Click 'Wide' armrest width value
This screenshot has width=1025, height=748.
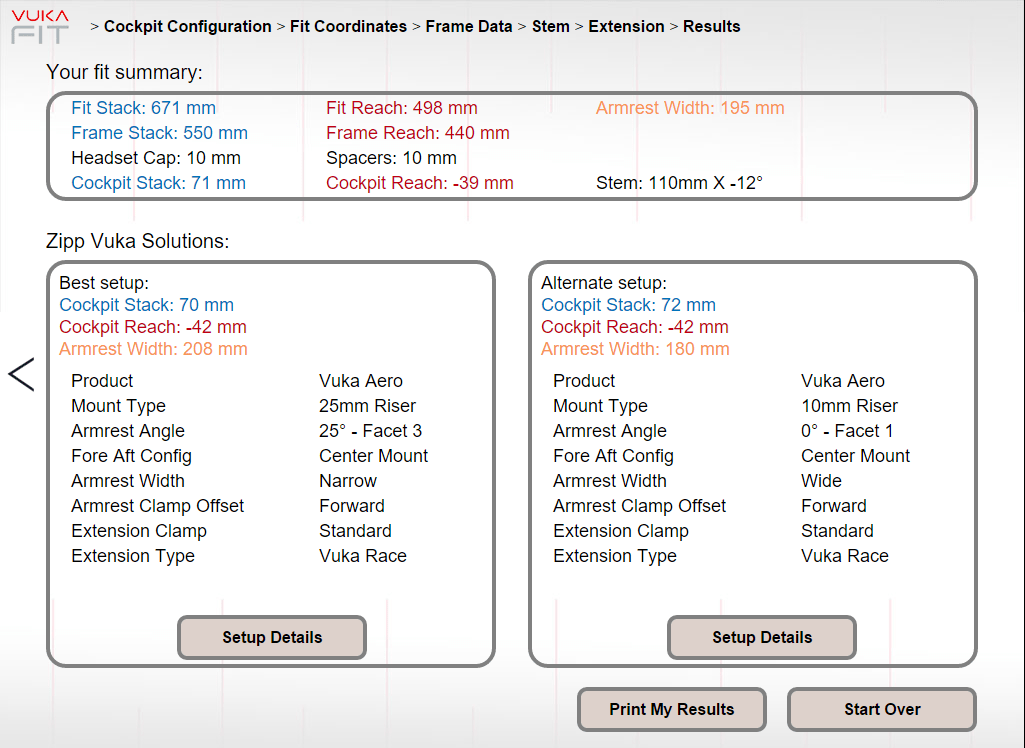[821, 481]
